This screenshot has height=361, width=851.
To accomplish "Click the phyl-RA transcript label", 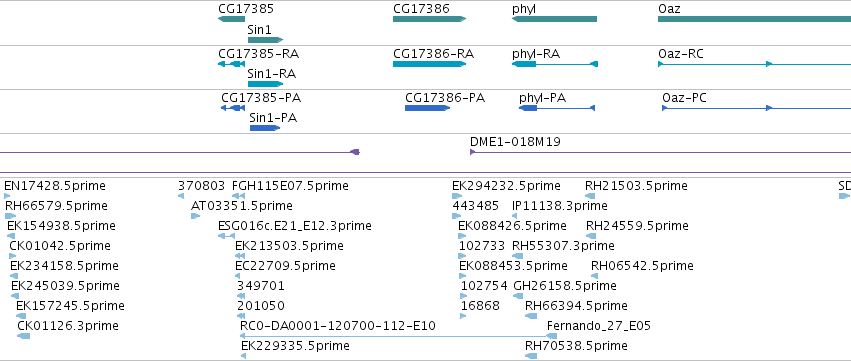I will 536,54.
